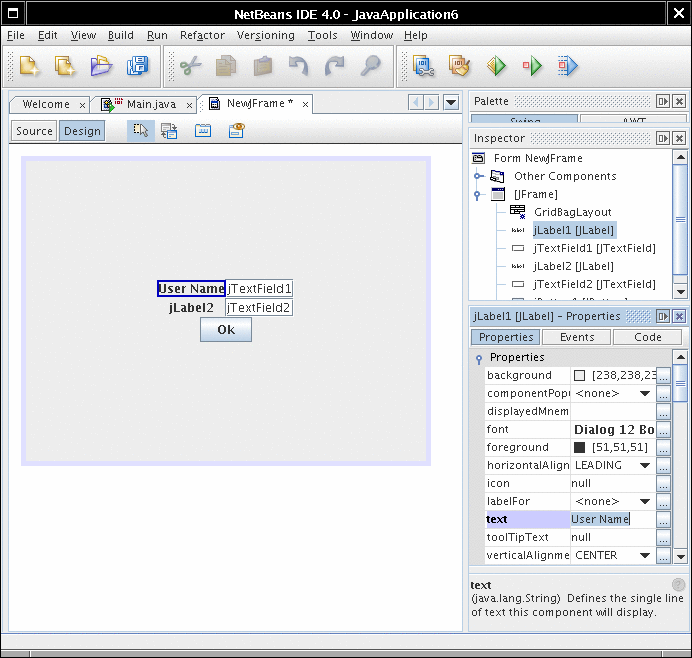Open the horizontalAlignment LEADING dropdown

pyautogui.click(x=644, y=465)
